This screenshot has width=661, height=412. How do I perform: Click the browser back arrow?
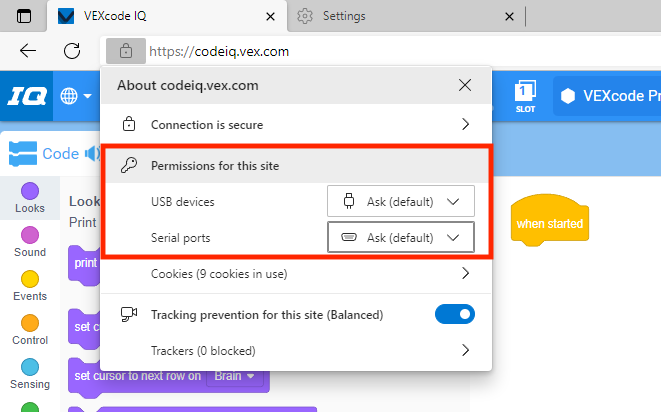28,51
